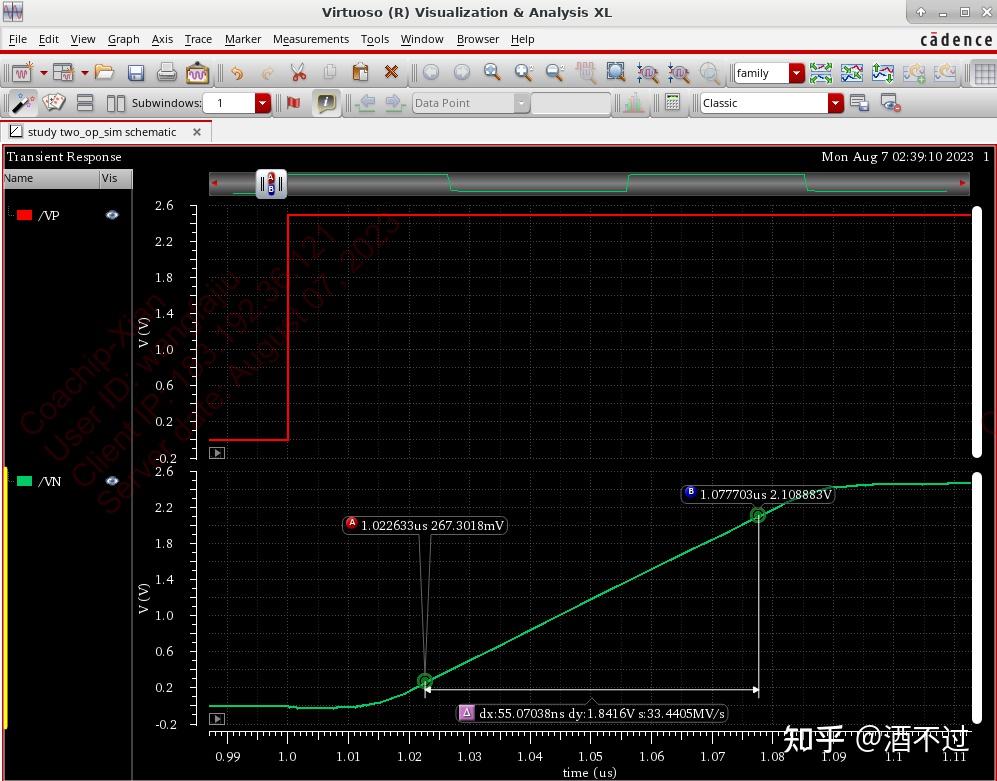This screenshot has height=781, width=997.
Task: Click the histogram bar chart icon
Action: [633, 102]
